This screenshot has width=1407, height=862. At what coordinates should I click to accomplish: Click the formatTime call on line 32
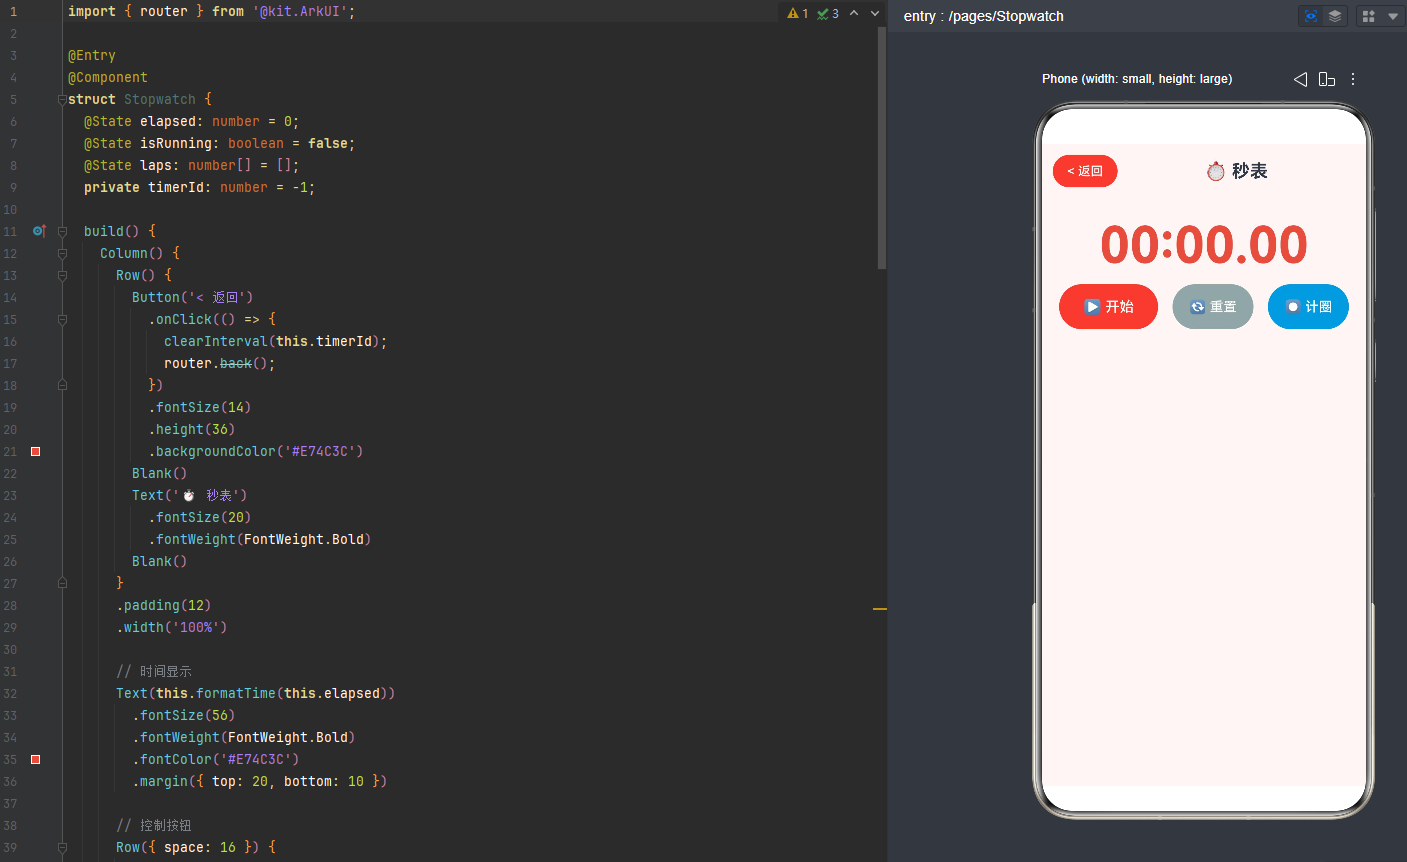click(236, 694)
